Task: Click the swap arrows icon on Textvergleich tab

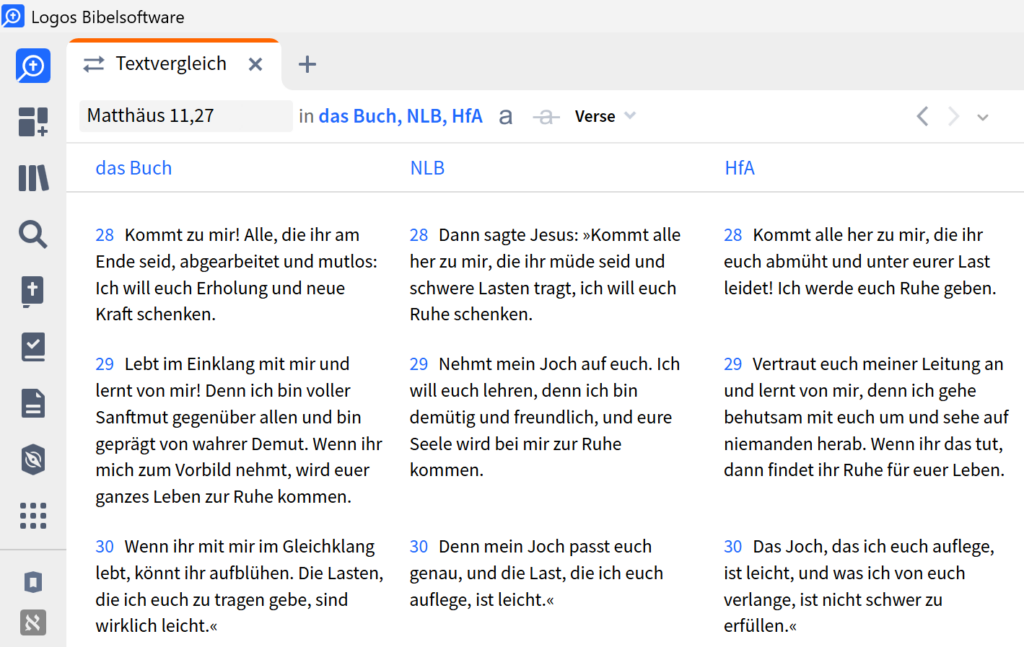Action: tap(93, 64)
